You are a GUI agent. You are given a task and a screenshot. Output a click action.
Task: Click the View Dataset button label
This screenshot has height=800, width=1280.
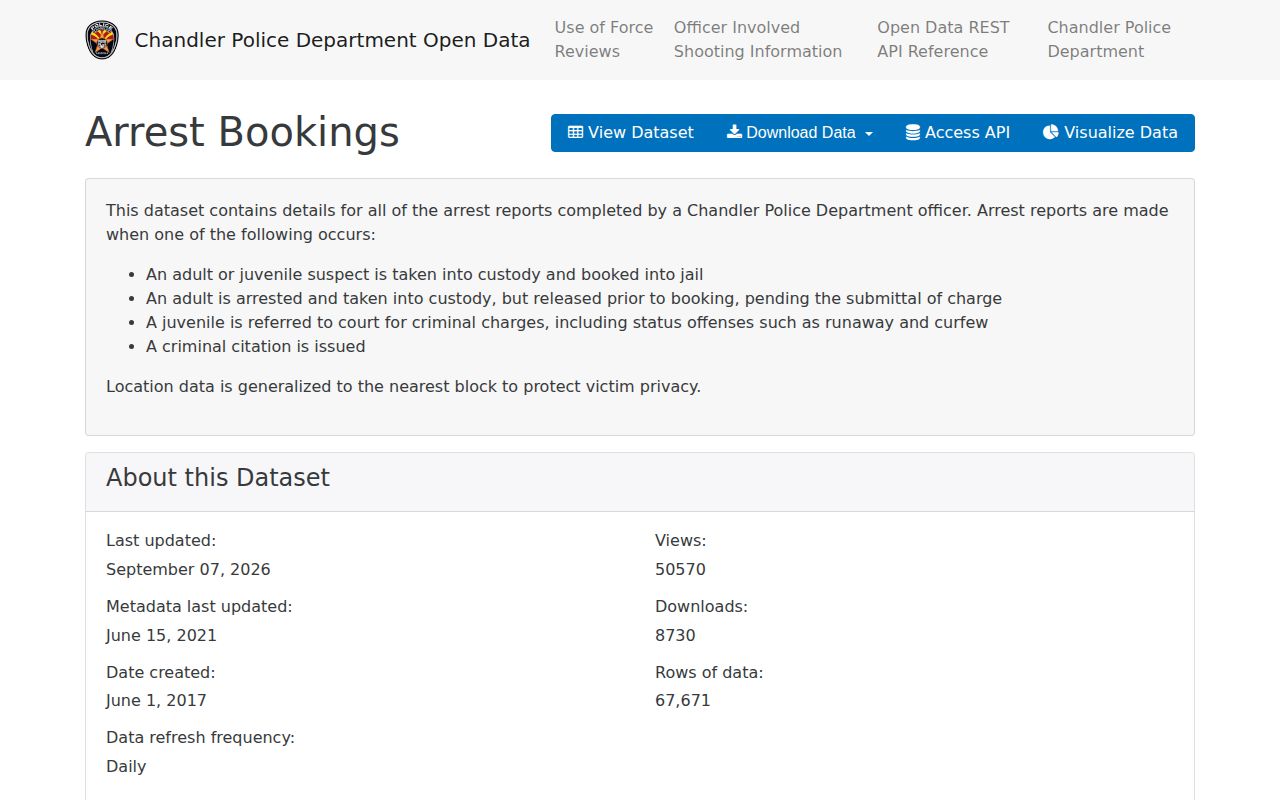641,132
